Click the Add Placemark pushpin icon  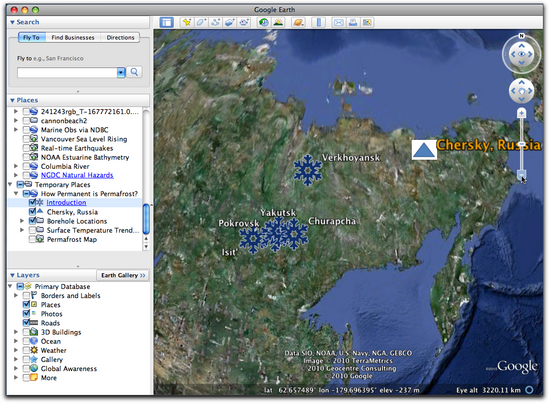tap(187, 22)
